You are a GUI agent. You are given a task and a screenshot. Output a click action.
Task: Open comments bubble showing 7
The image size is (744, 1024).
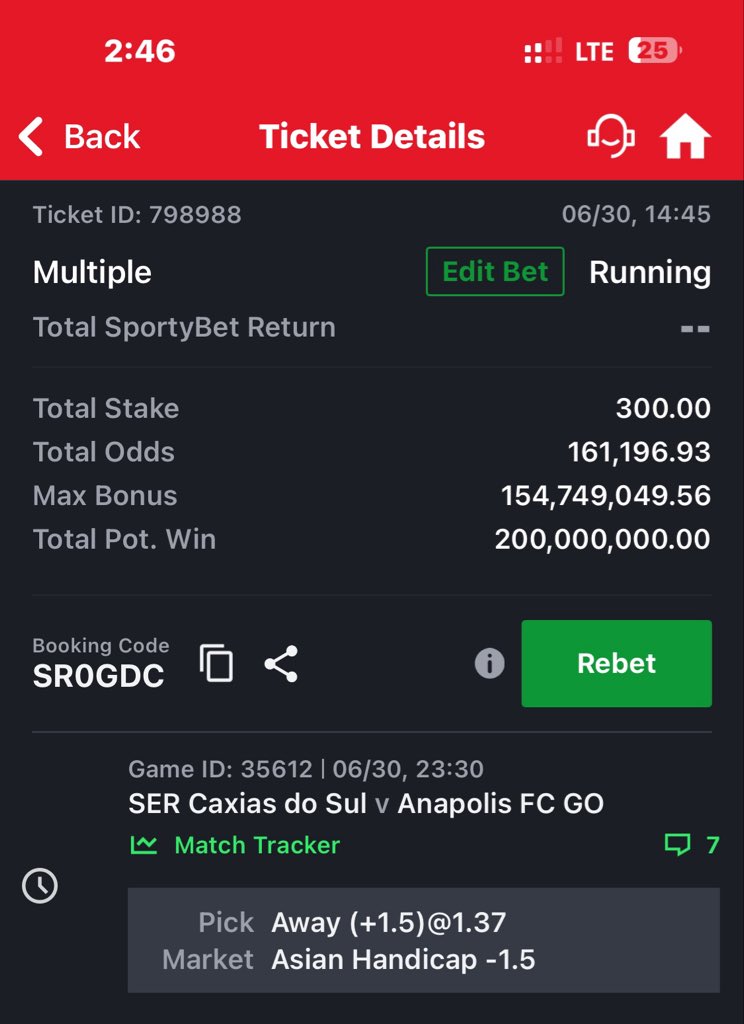pos(692,845)
